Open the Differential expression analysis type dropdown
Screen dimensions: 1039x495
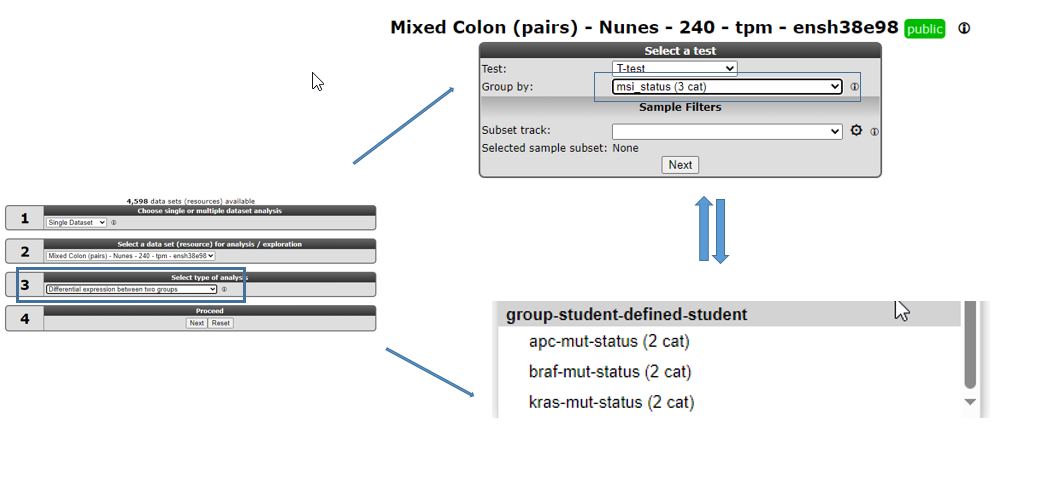132,290
